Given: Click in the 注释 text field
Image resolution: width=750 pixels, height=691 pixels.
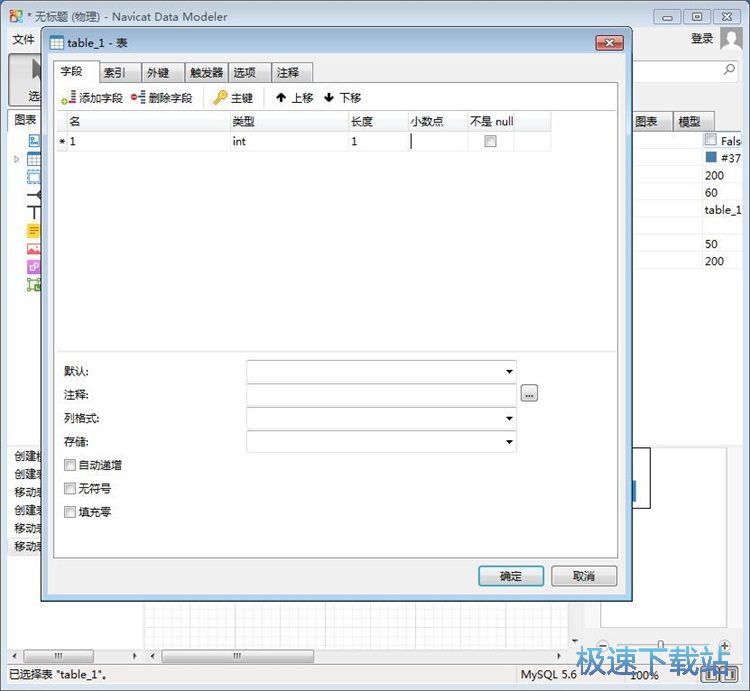Looking at the screenshot, I should coord(380,395).
